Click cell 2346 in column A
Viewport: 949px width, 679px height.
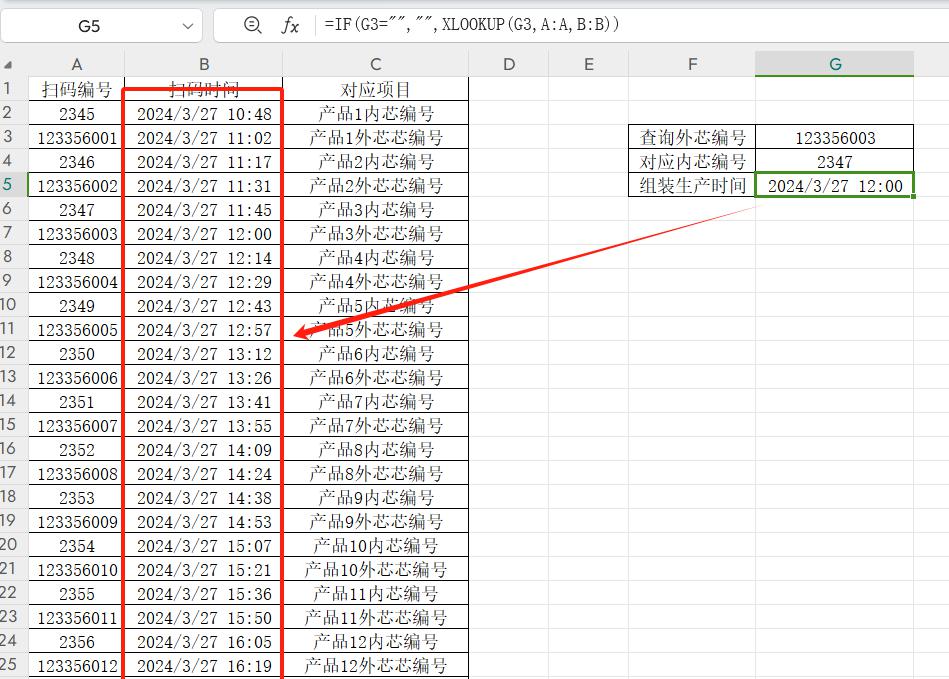click(x=76, y=162)
